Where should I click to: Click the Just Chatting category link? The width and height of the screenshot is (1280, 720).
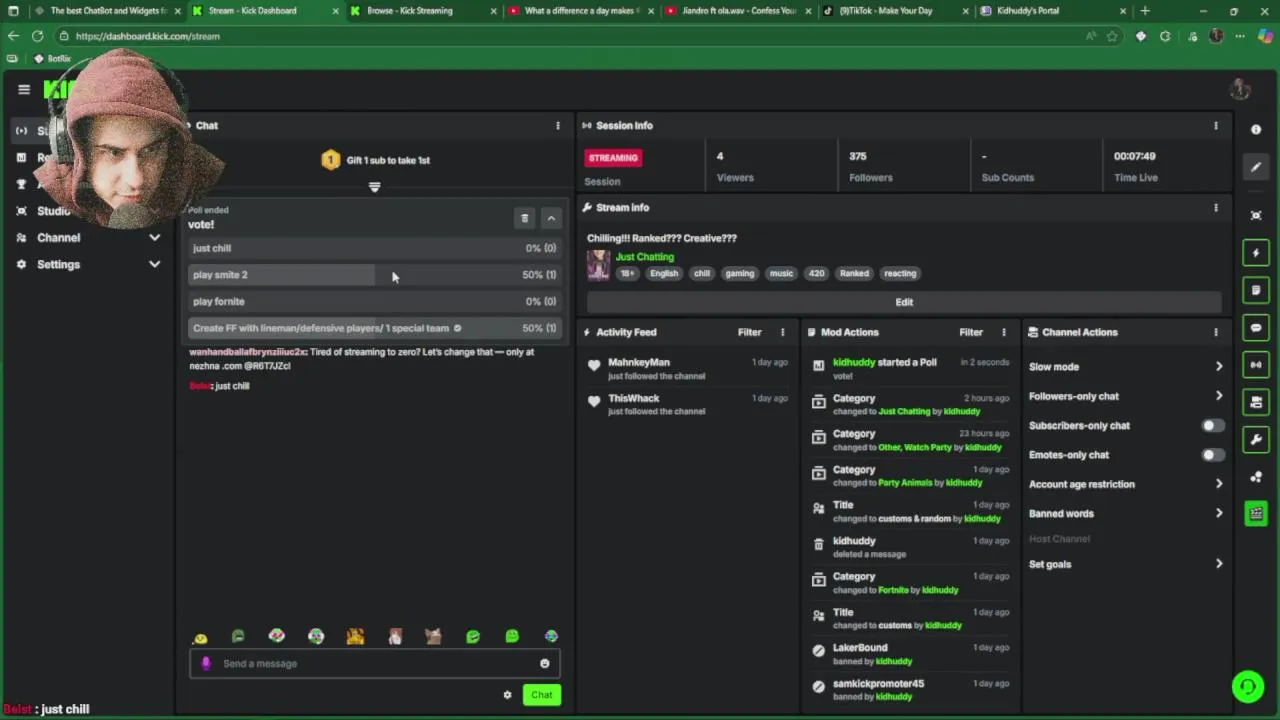click(x=645, y=257)
